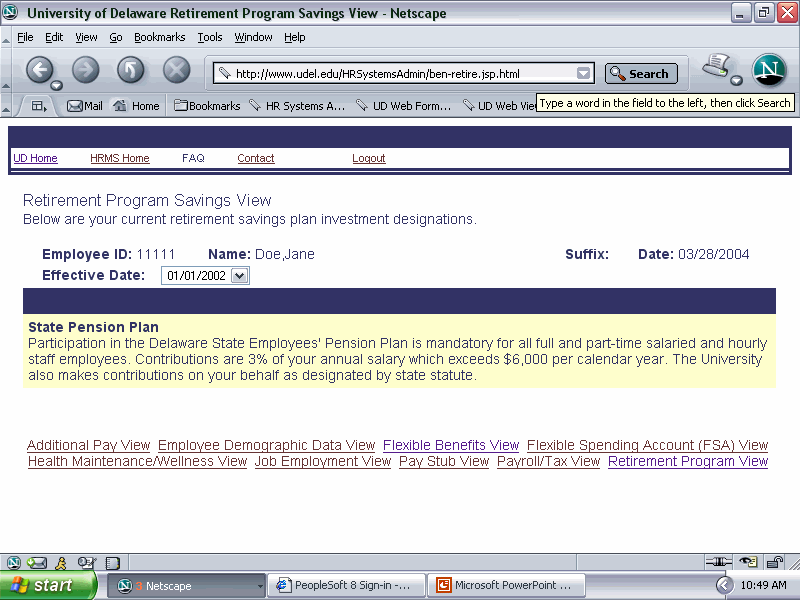Viewport: 800px width, 600px height.
Task: Open the Bookmarks menu in menu bar
Action: 160,37
